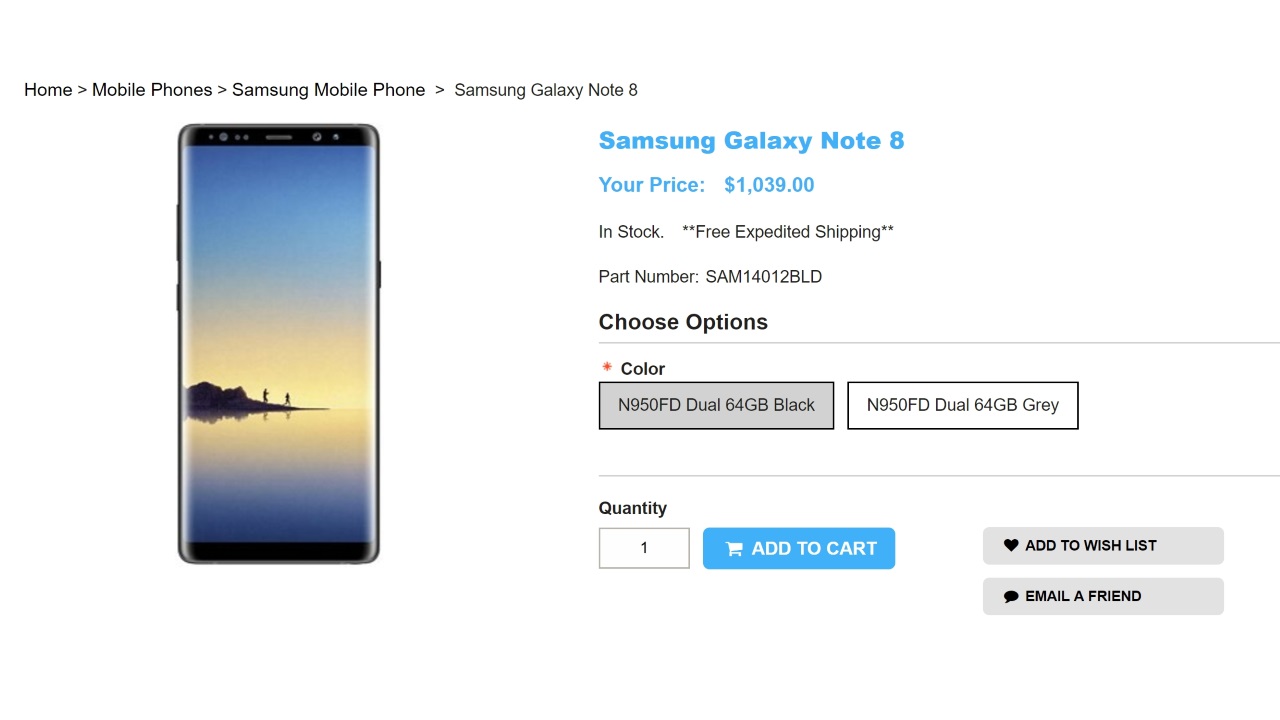Screen dimensions: 1280x720
Task: Click the heart icon for wish list
Action: tap(1011, 546)
